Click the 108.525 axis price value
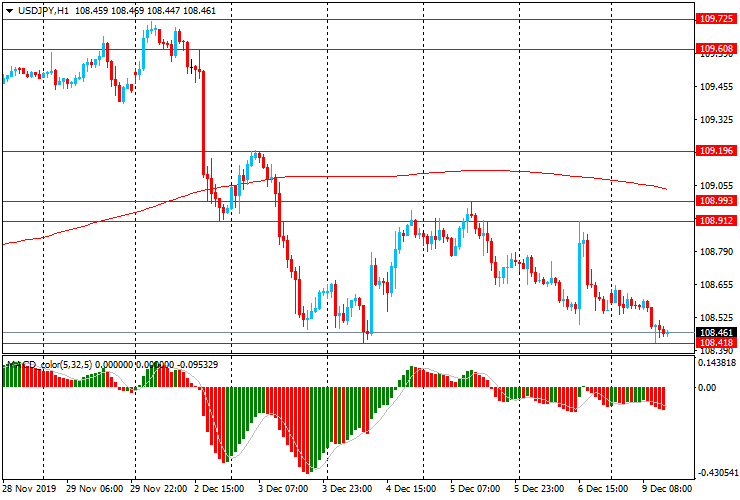 (x=716, y=318)
